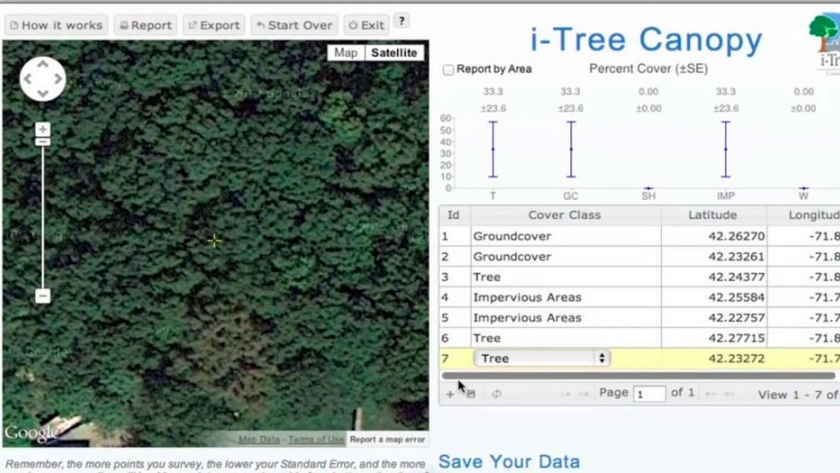840x473 pixels.
Task: Go to previous page arrow in pager
Action: tap(584, 394)
